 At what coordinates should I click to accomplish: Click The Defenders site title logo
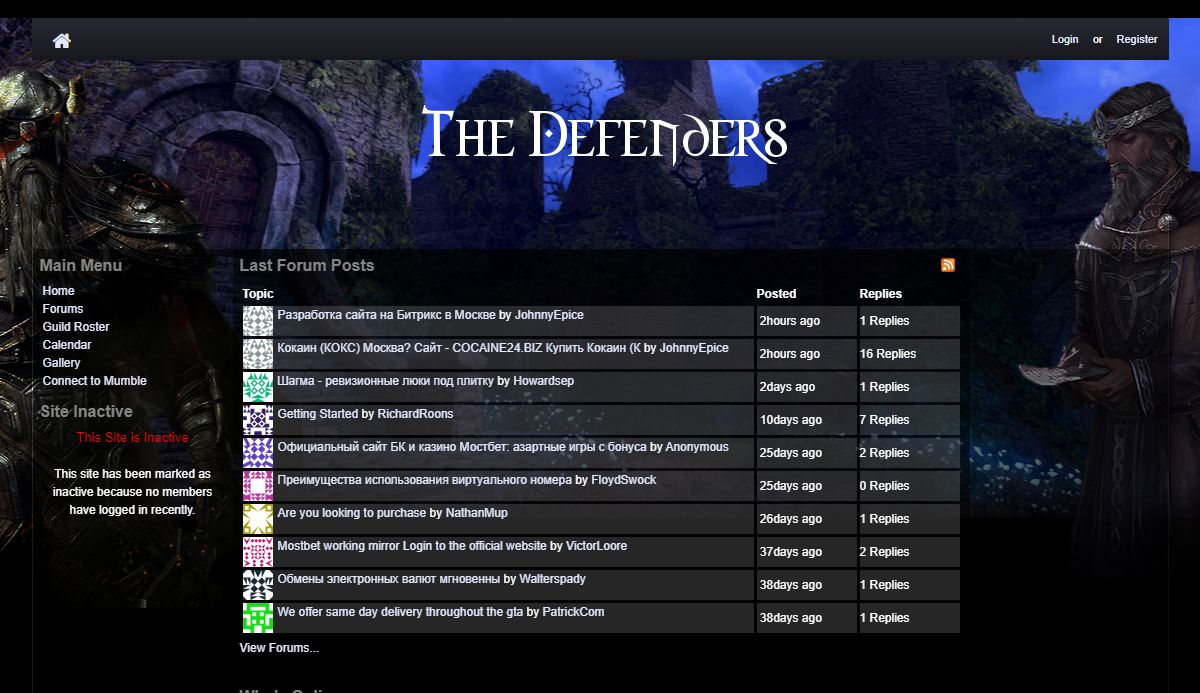tap(604, 135)
